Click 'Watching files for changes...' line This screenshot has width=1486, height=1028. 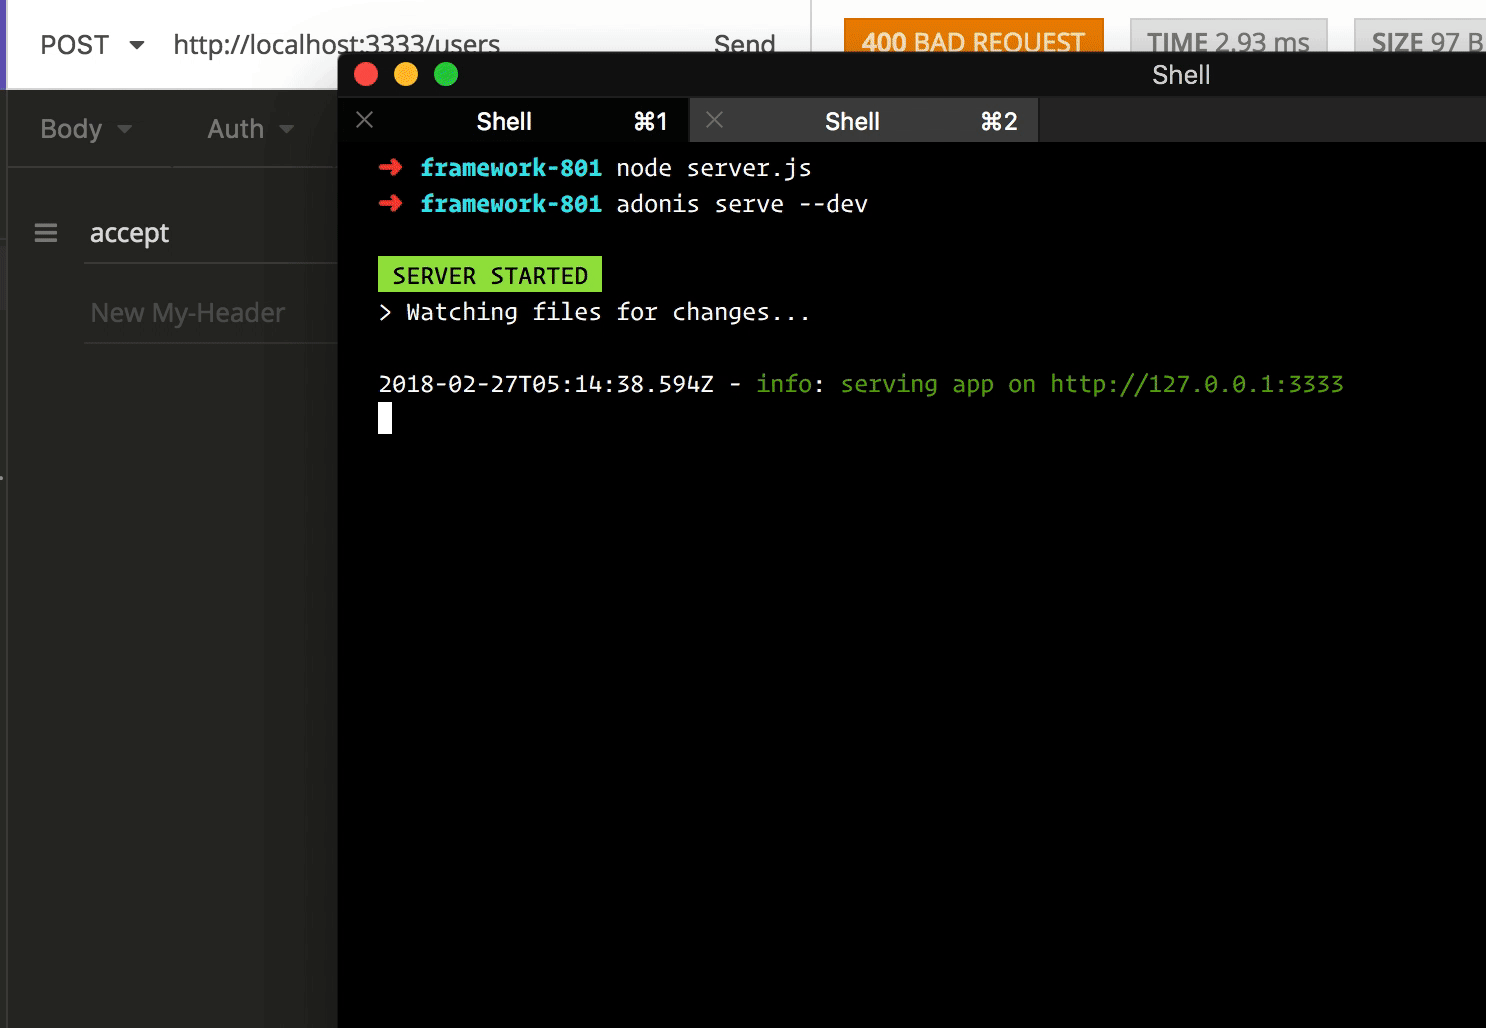click(594, 312)
